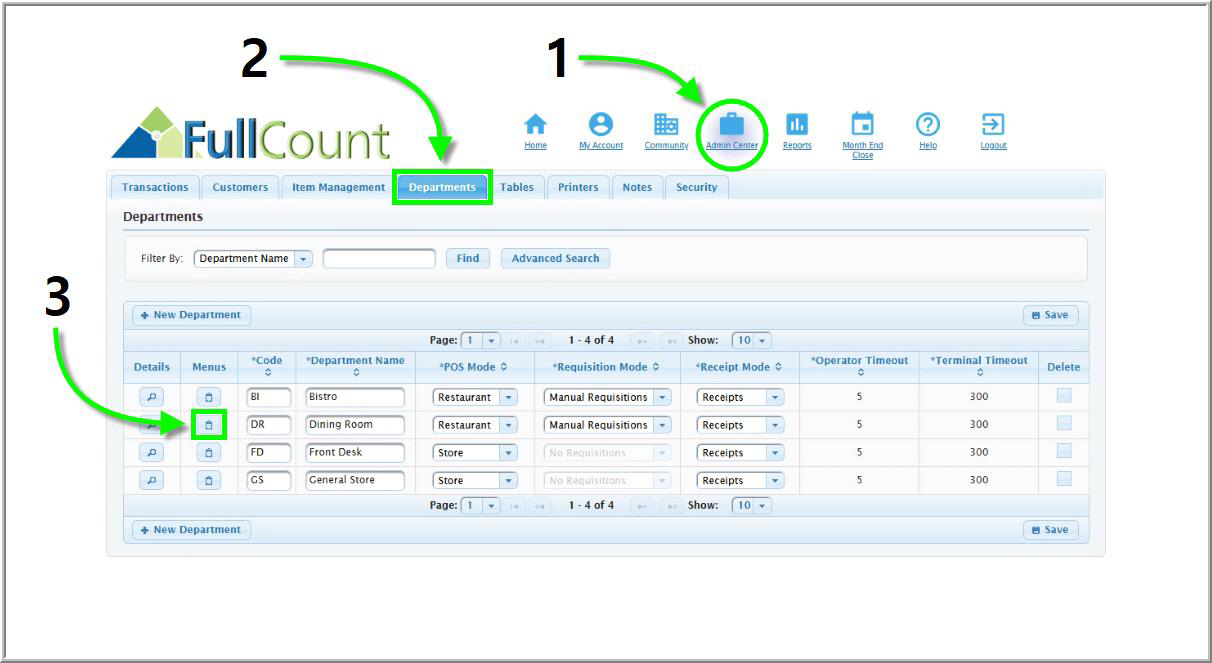Open the Home icon

(x=536, y=125)
